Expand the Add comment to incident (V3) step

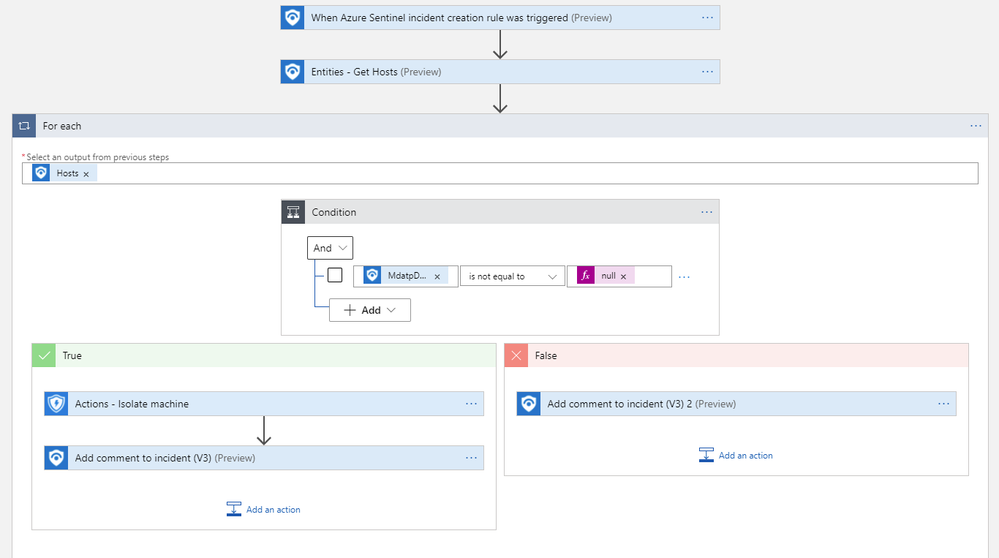[x=264, y=458]
